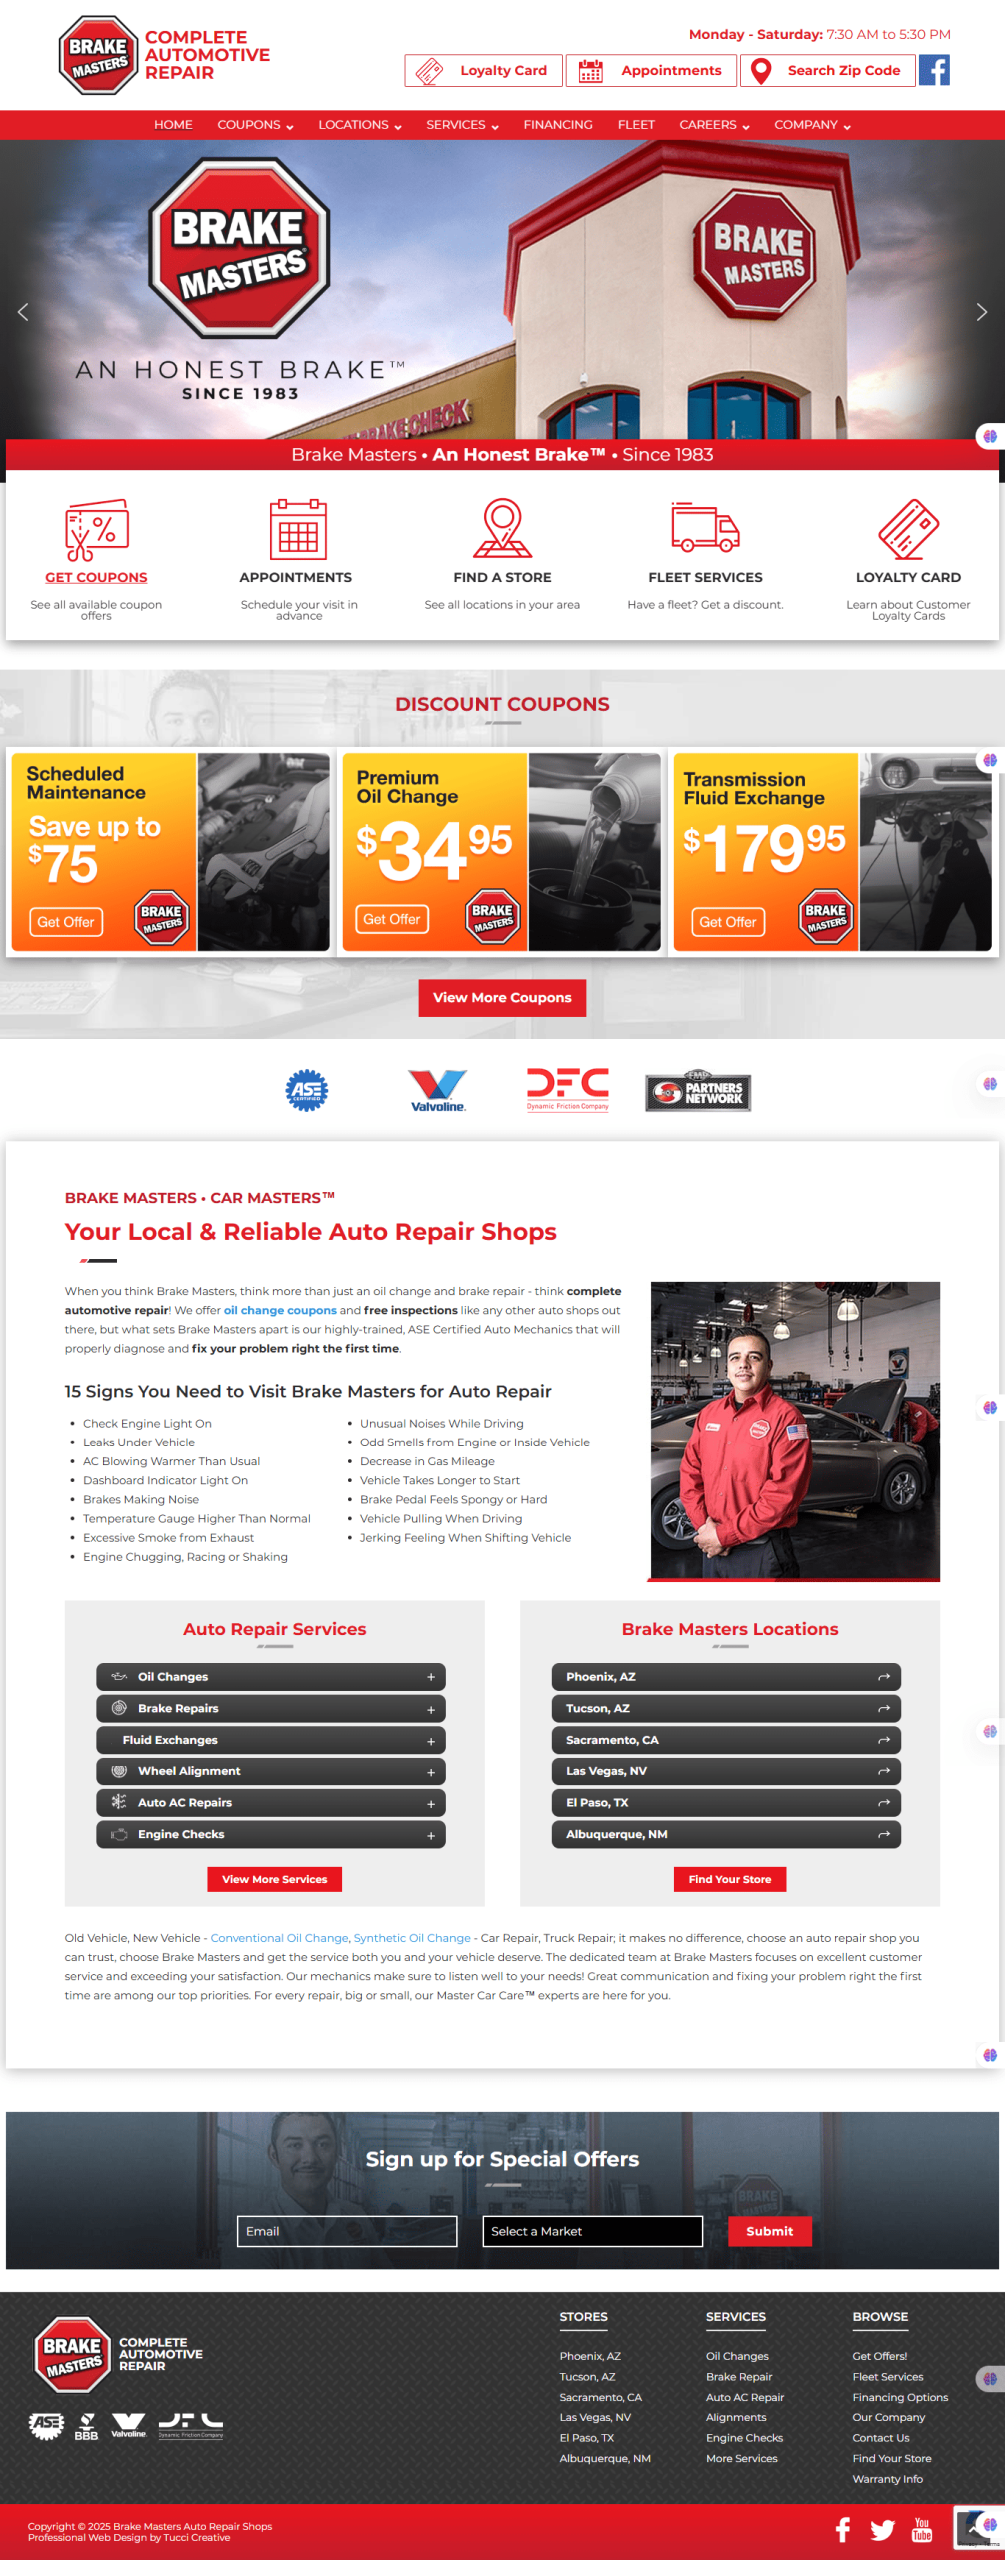Click the Appointments header button
Image resolution: width=1005 pixels, height=2560 pixels.
[651, 71]
